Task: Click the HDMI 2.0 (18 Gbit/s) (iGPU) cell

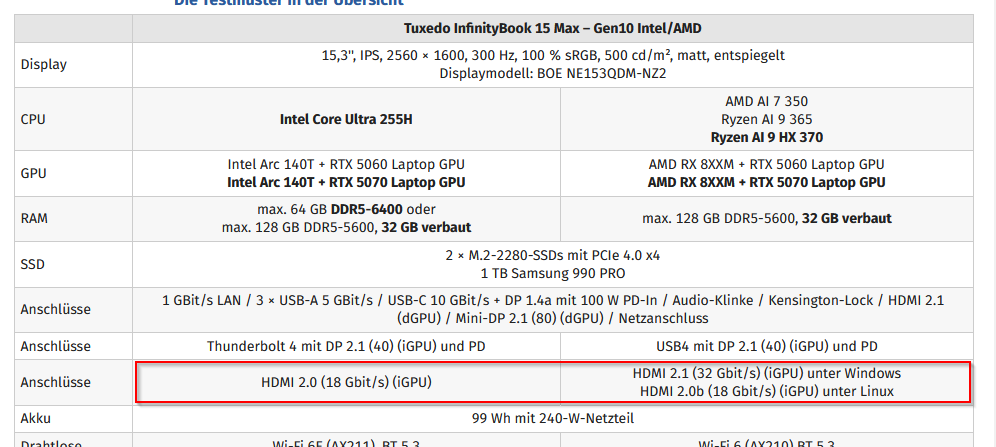Action: point(346,382)
